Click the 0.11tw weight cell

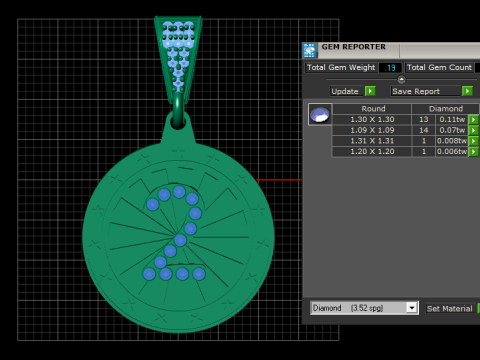(452, 119)
